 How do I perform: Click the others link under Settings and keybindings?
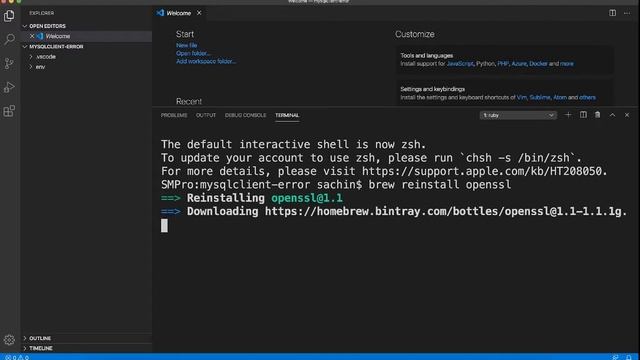click(x=587, y=98)
